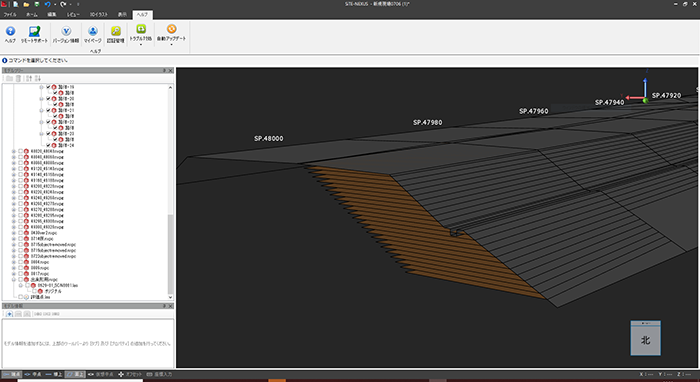
Task: Select the 北 view cube face
Action: coord(646,340)
